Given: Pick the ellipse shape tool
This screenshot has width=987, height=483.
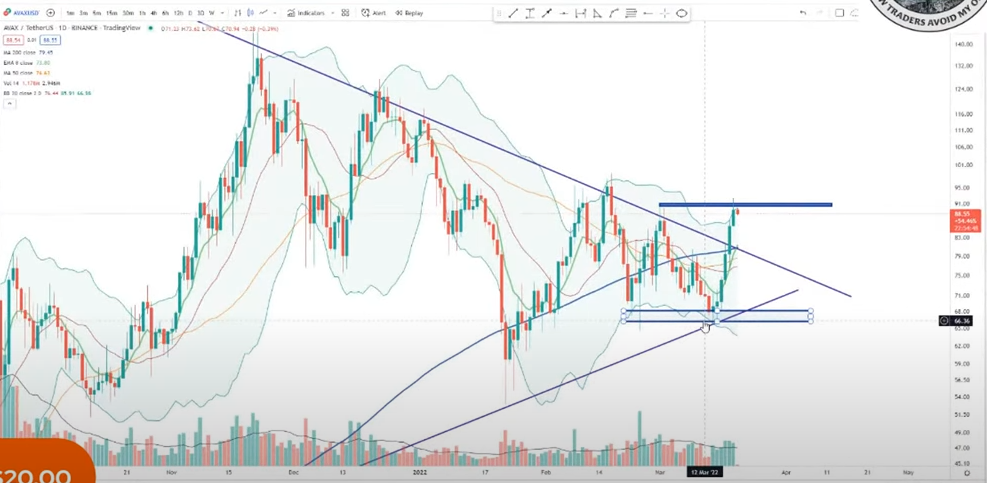Looking at the screenshot, I should [682, 13].
